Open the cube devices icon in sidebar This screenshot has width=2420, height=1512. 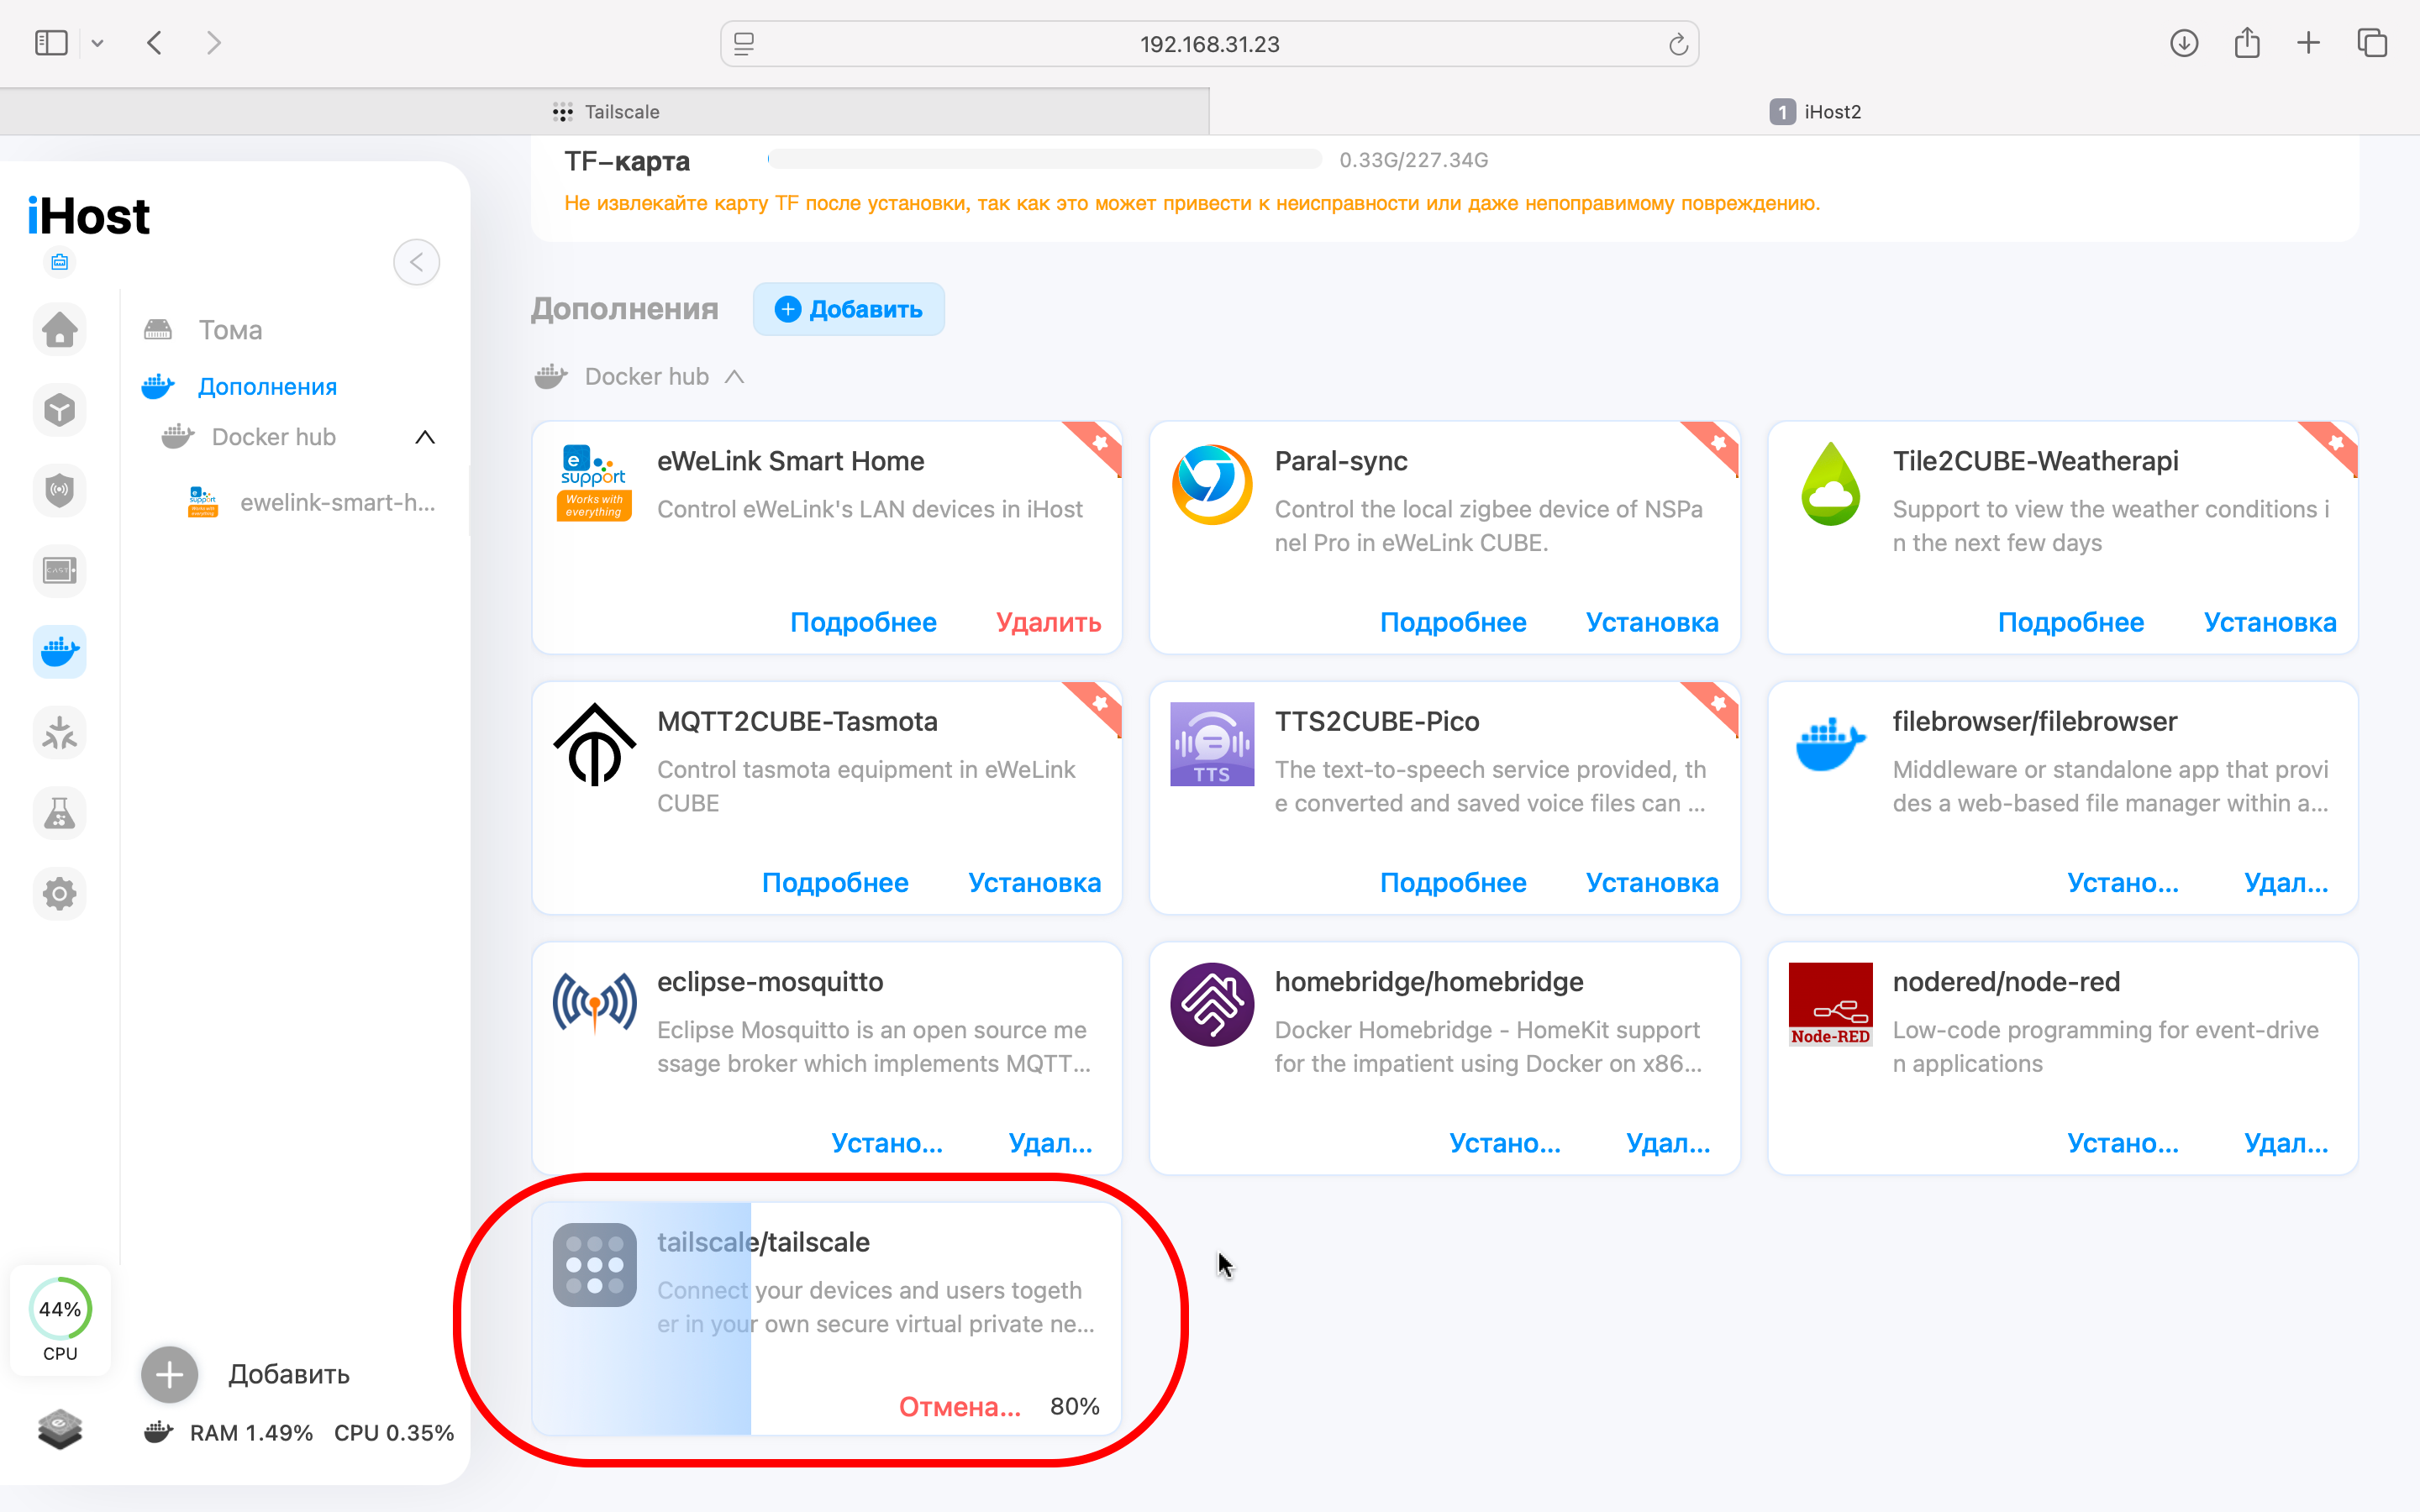click(60, 410)
